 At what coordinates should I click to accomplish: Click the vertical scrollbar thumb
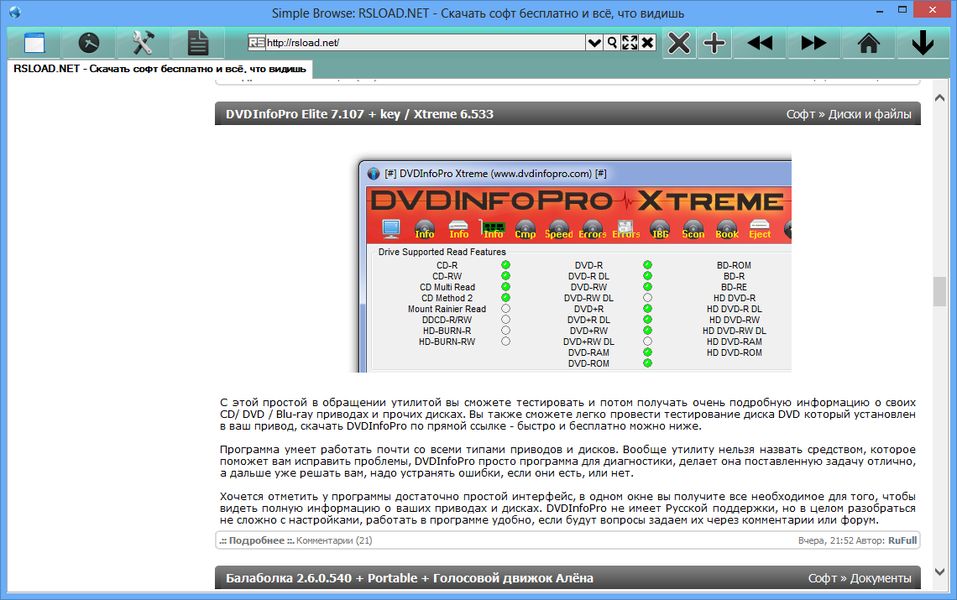[939, 292]
